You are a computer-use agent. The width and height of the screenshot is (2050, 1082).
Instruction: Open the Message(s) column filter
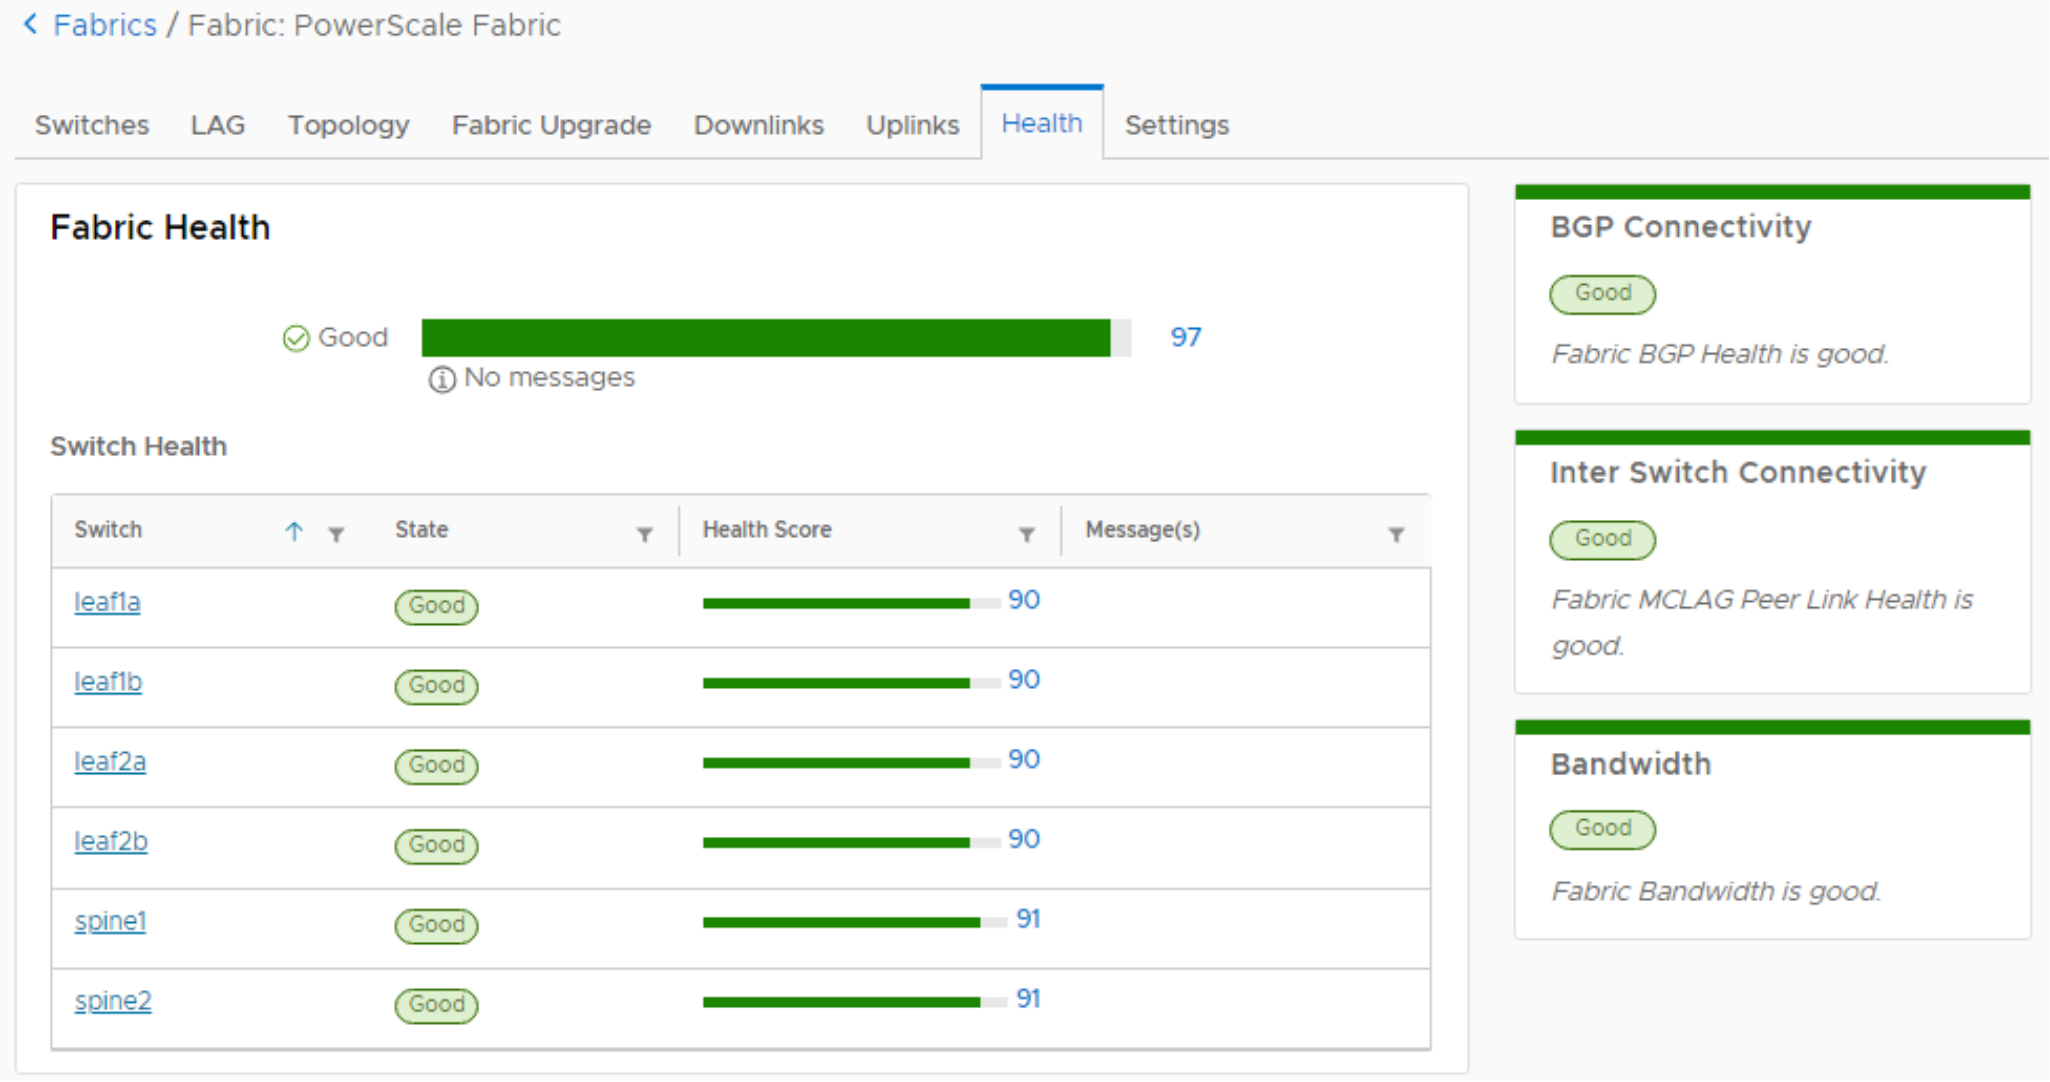point(1397,534)
